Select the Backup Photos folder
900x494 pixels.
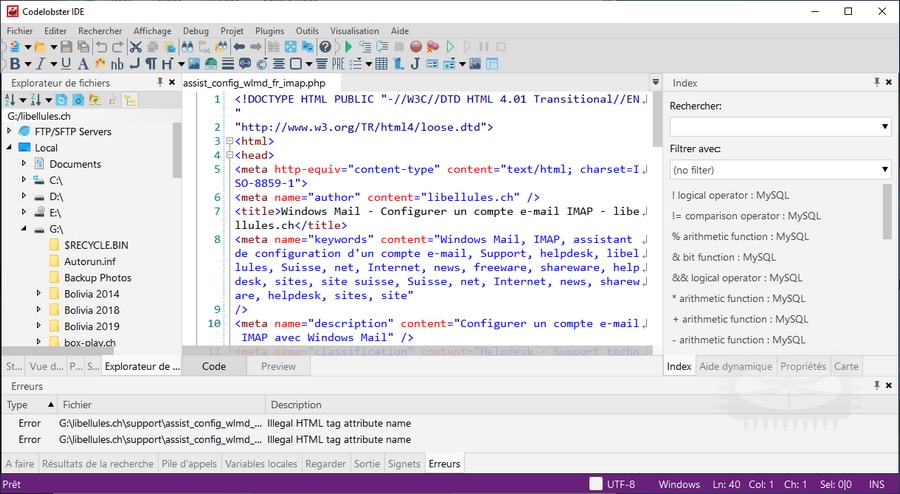pyautogui.click(x=98, y=278)
